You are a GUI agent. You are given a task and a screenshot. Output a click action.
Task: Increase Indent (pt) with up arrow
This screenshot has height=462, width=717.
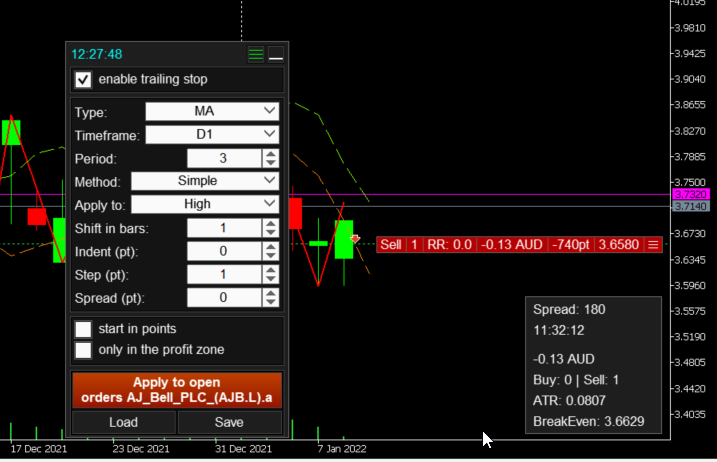click(x=271, y=247)
